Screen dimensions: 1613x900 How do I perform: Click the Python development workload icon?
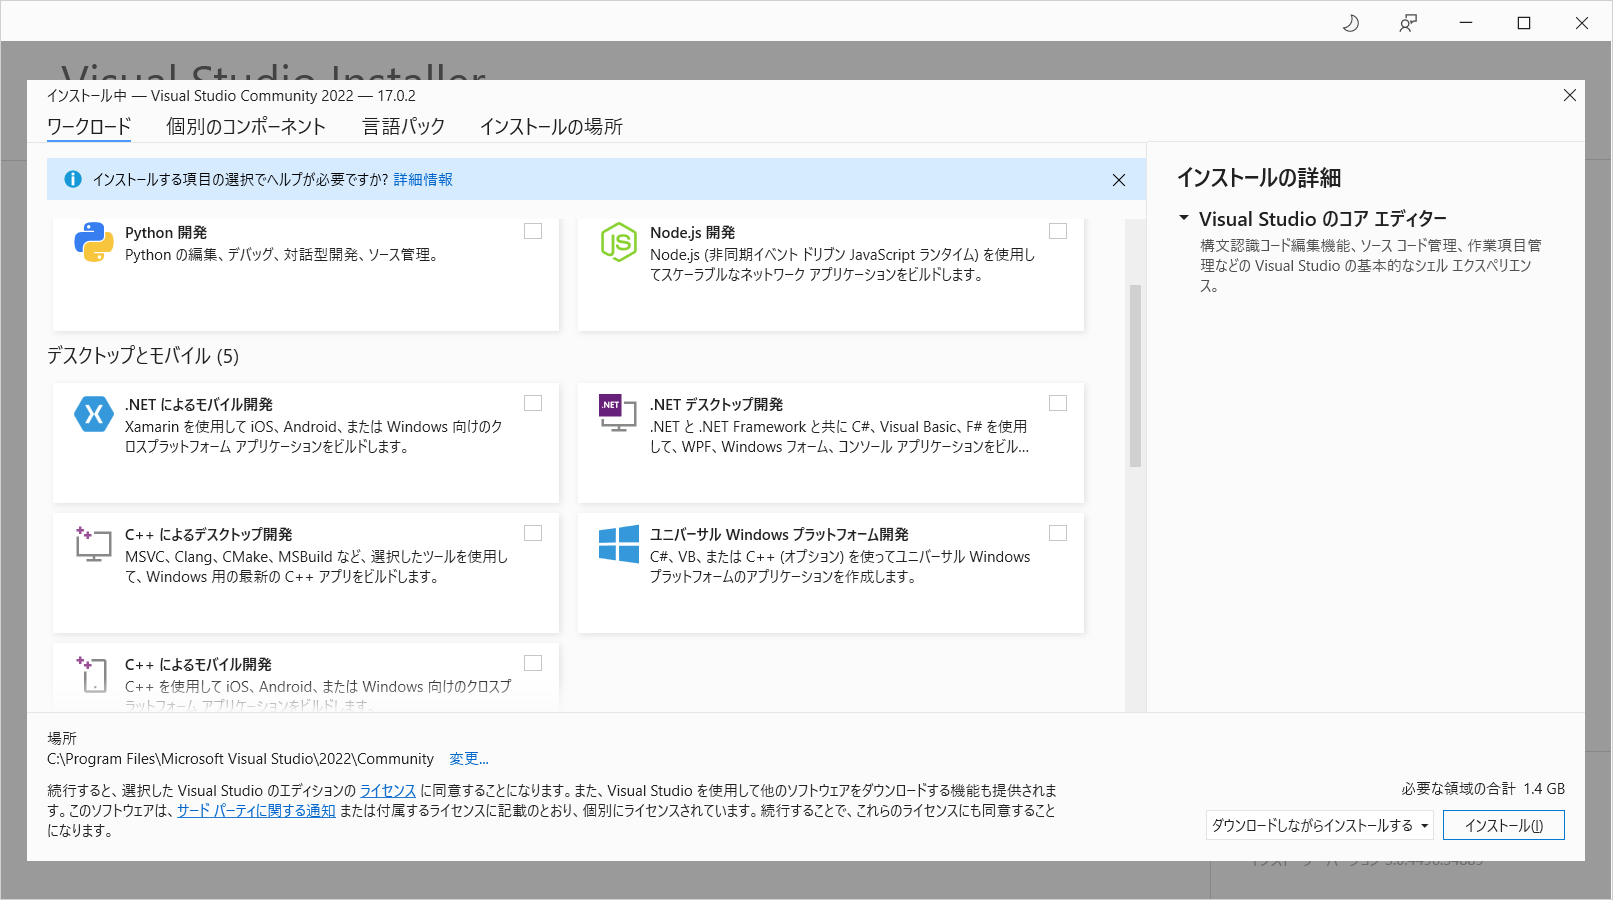pyautogui.click(x=93, y=242)
